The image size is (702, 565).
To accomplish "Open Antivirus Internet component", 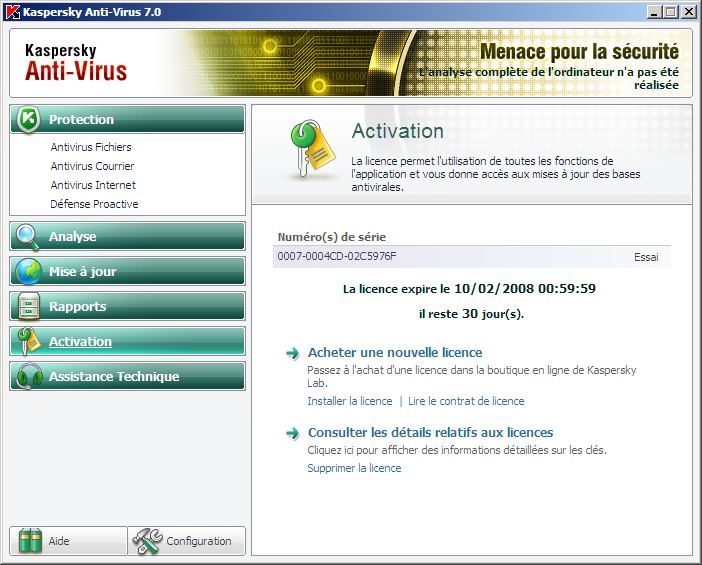I will tap(93, 185).
